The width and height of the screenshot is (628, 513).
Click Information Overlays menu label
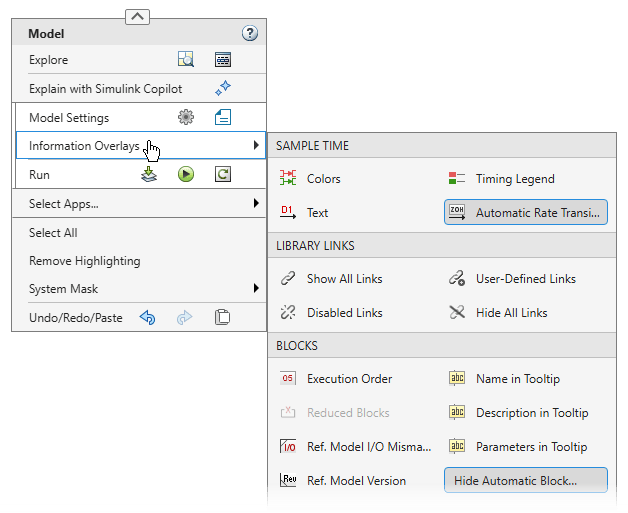[x=84, y=146]
